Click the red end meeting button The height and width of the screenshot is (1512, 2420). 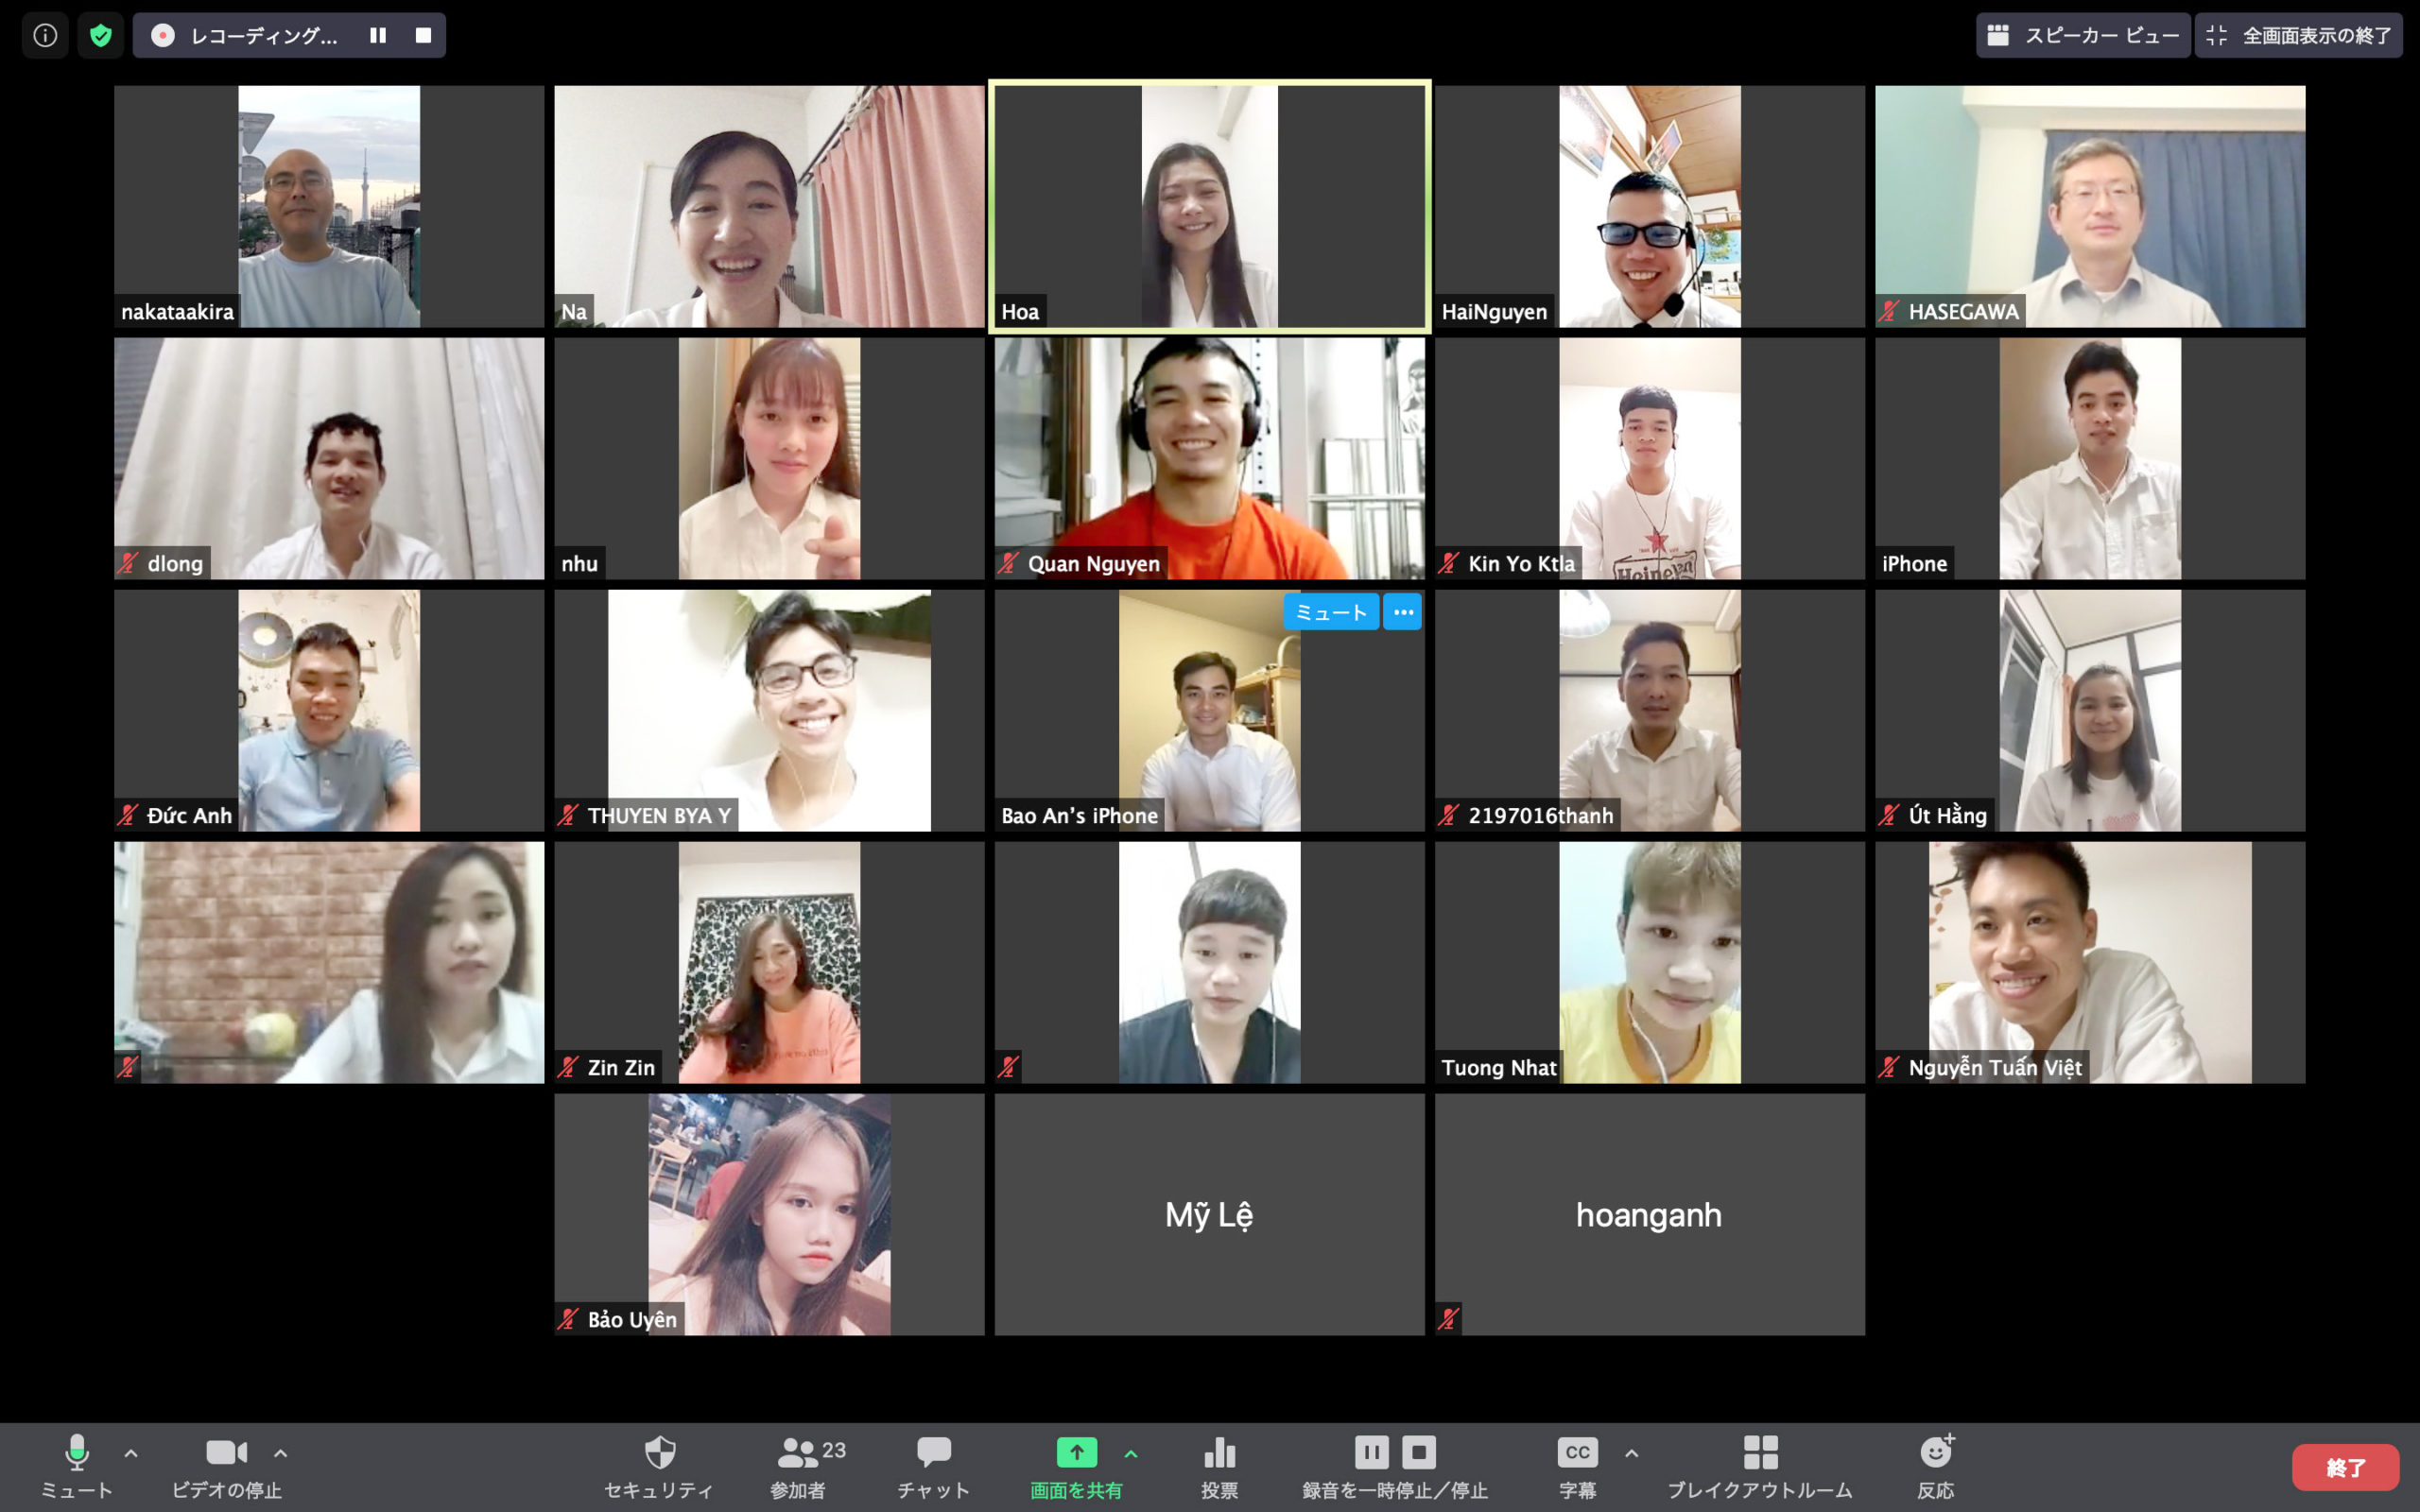[2344, 1467]
